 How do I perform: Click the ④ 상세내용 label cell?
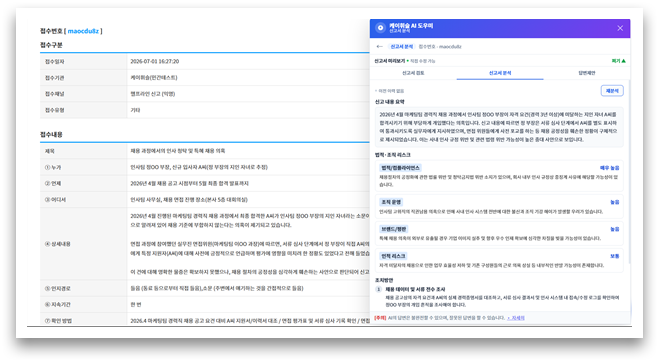pos(83,244)
